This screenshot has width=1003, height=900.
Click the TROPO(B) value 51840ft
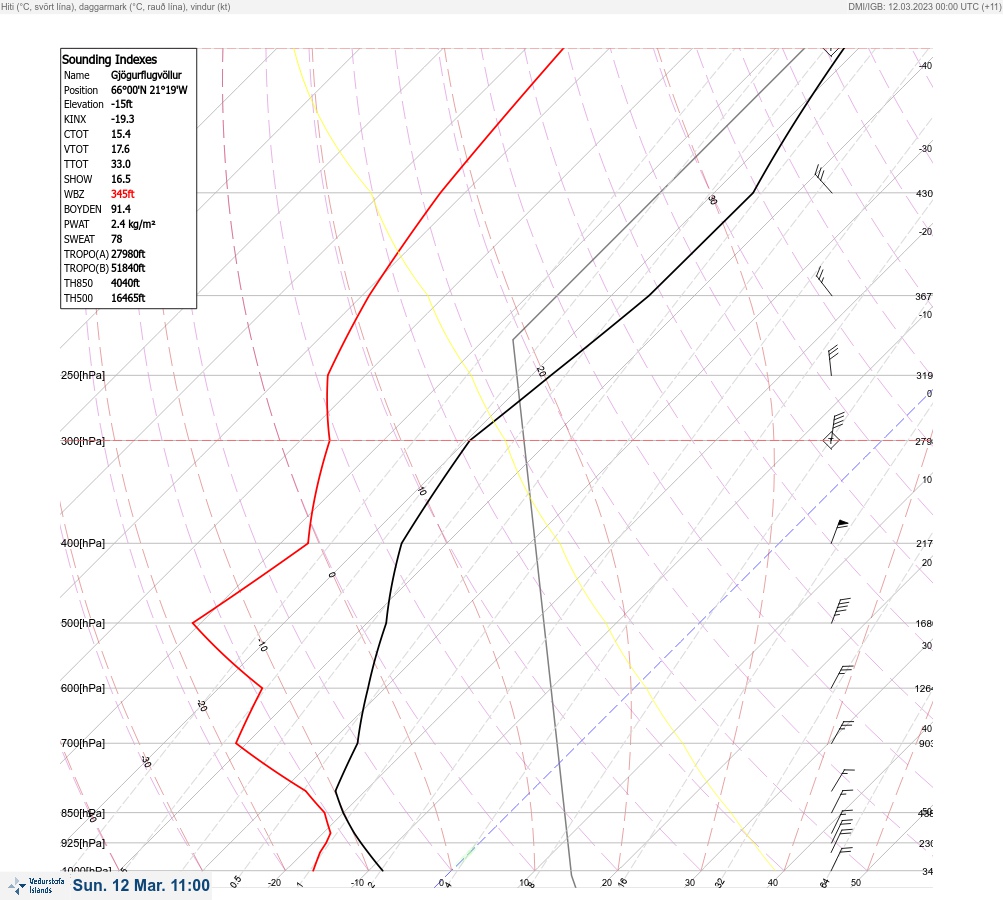click(128, 268)
